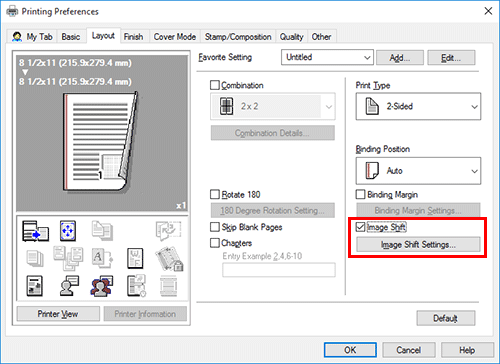500x364 pixels.
Task: Click the blue-arrows image shift icon
Action: [68, 231]
